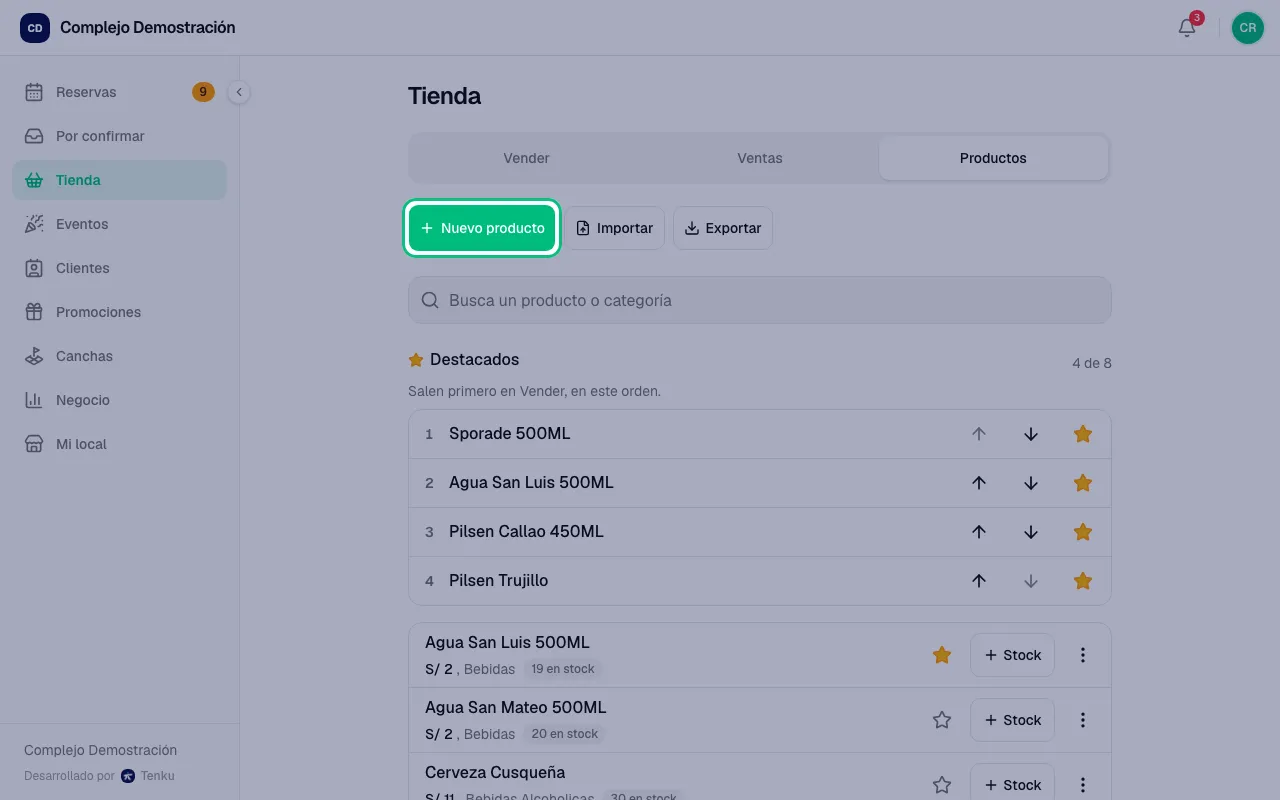Screen dimensions: 1280x800
Task: Open the Promociones page
Action: click(x=119, y=312)
